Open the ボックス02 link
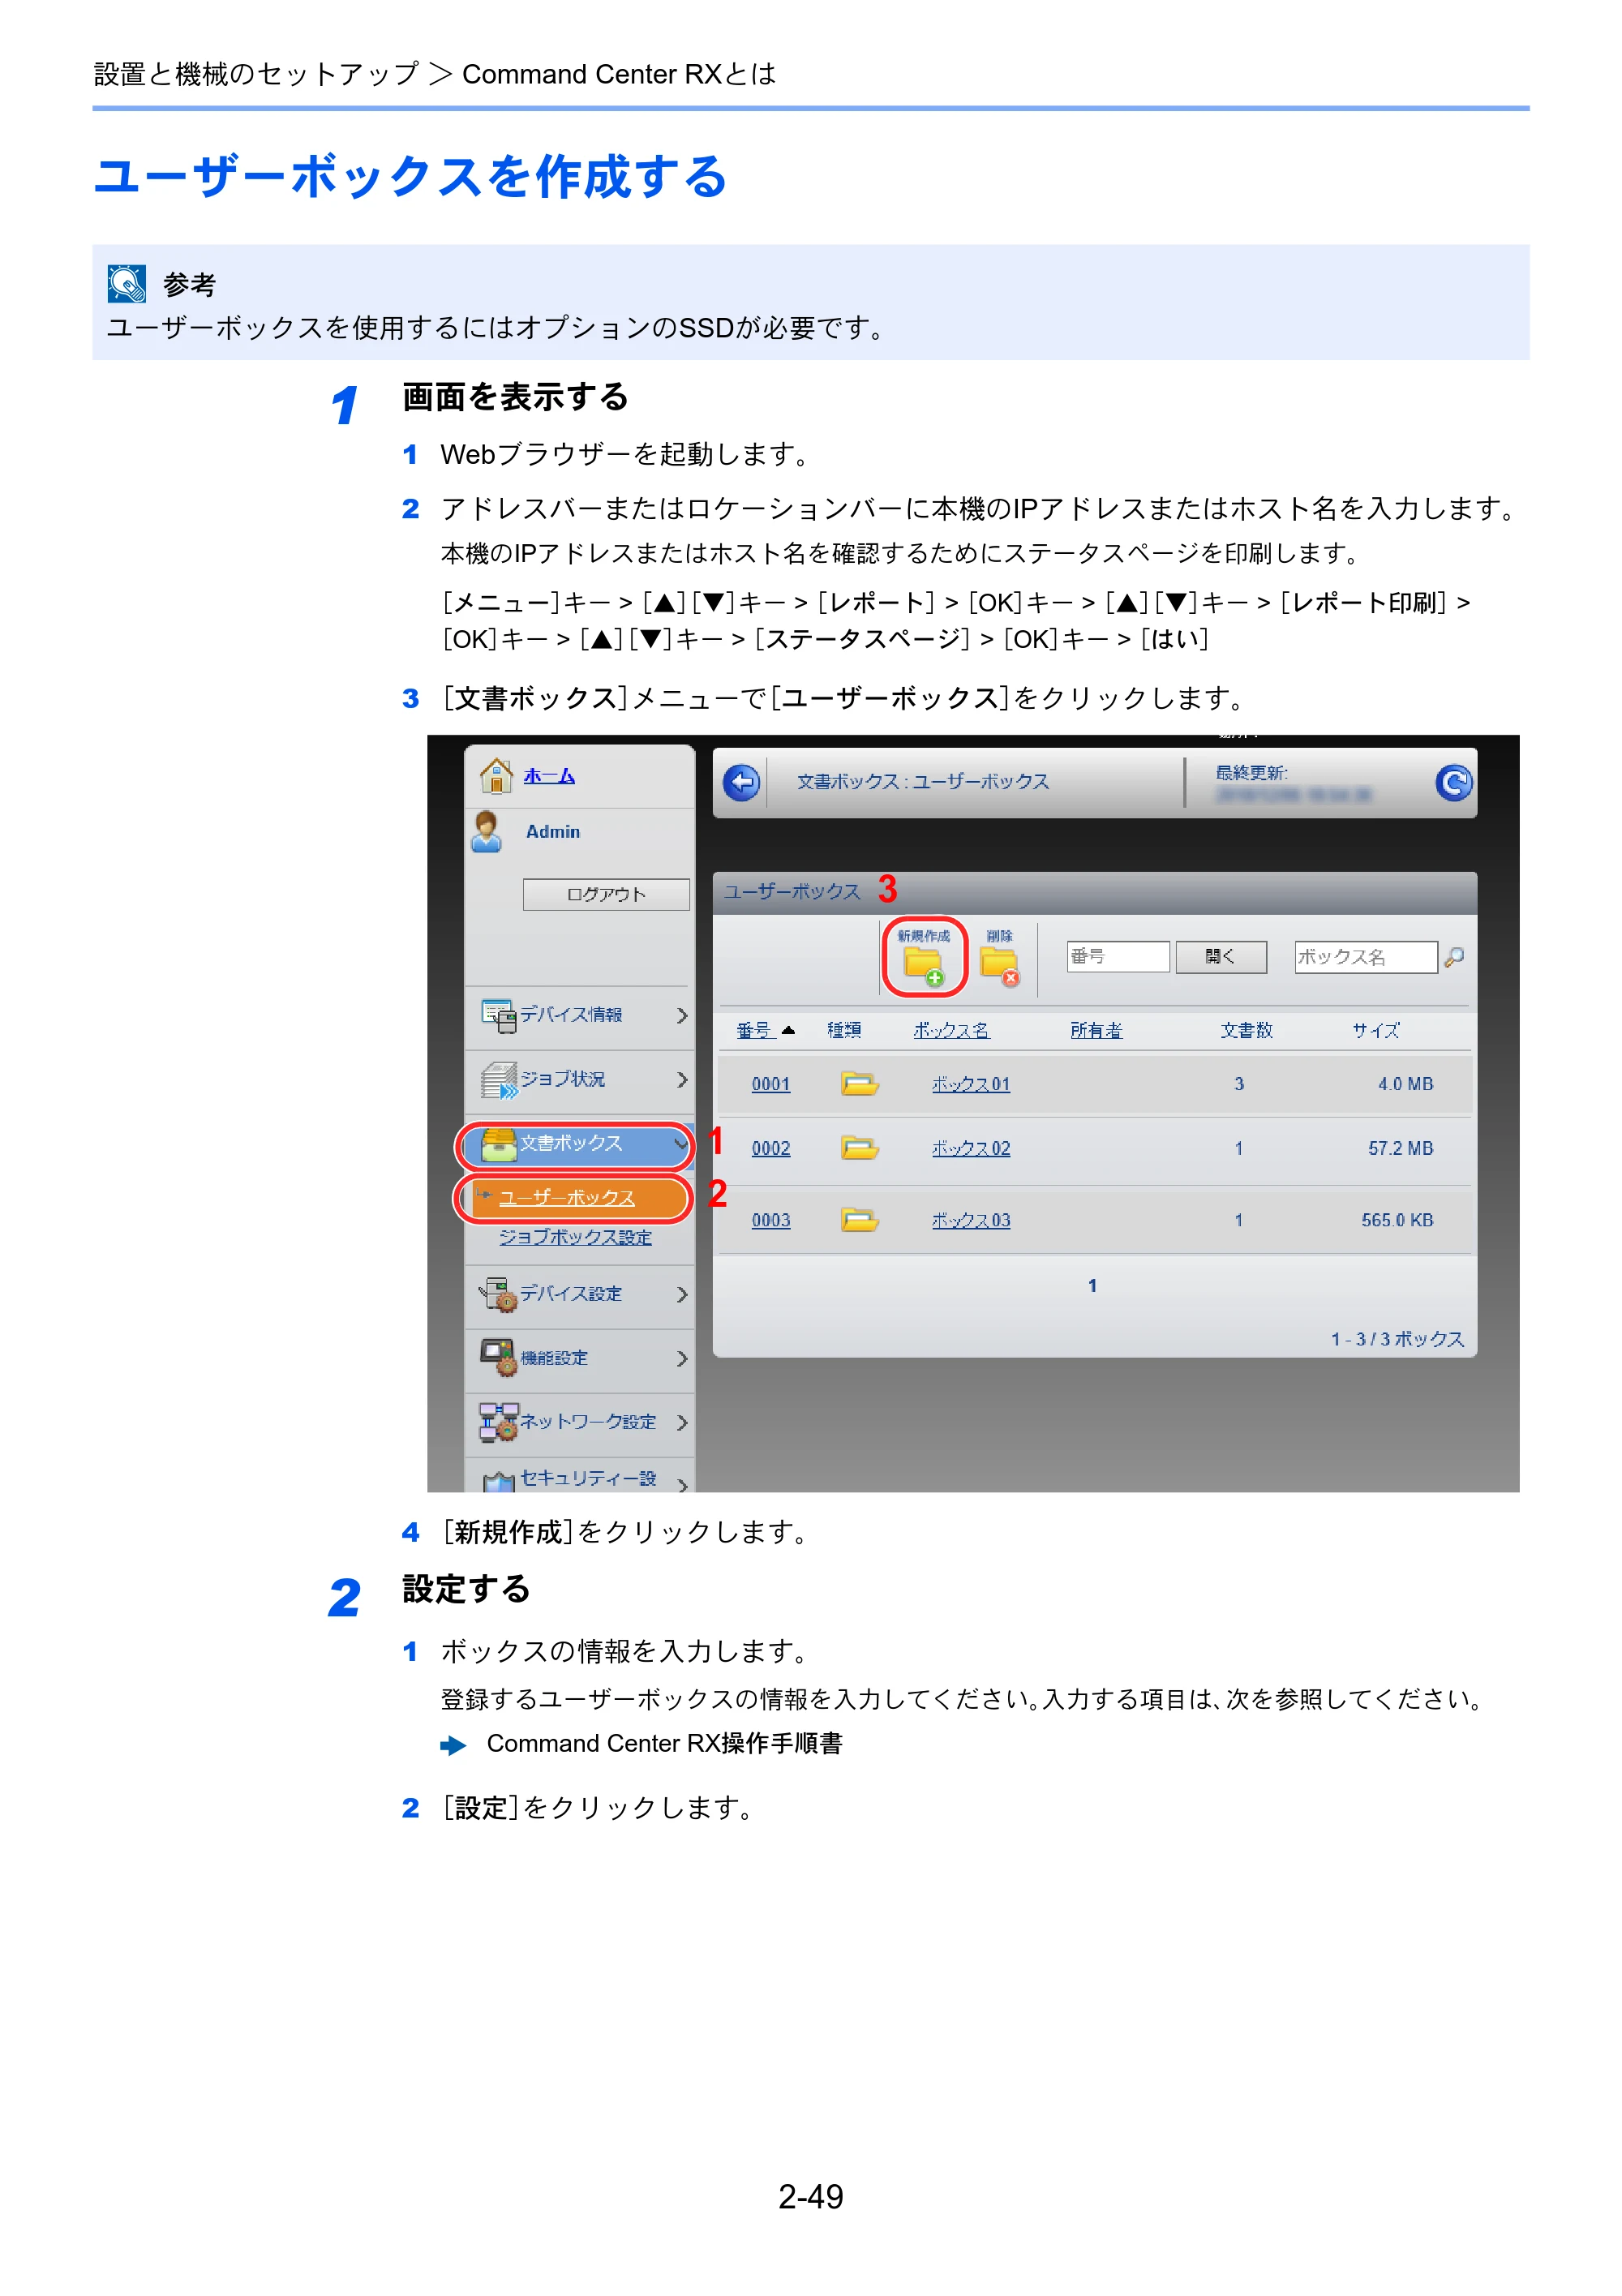Image resolution: width=1622 pixels, height=2296 pixels. pos(971,1148)
